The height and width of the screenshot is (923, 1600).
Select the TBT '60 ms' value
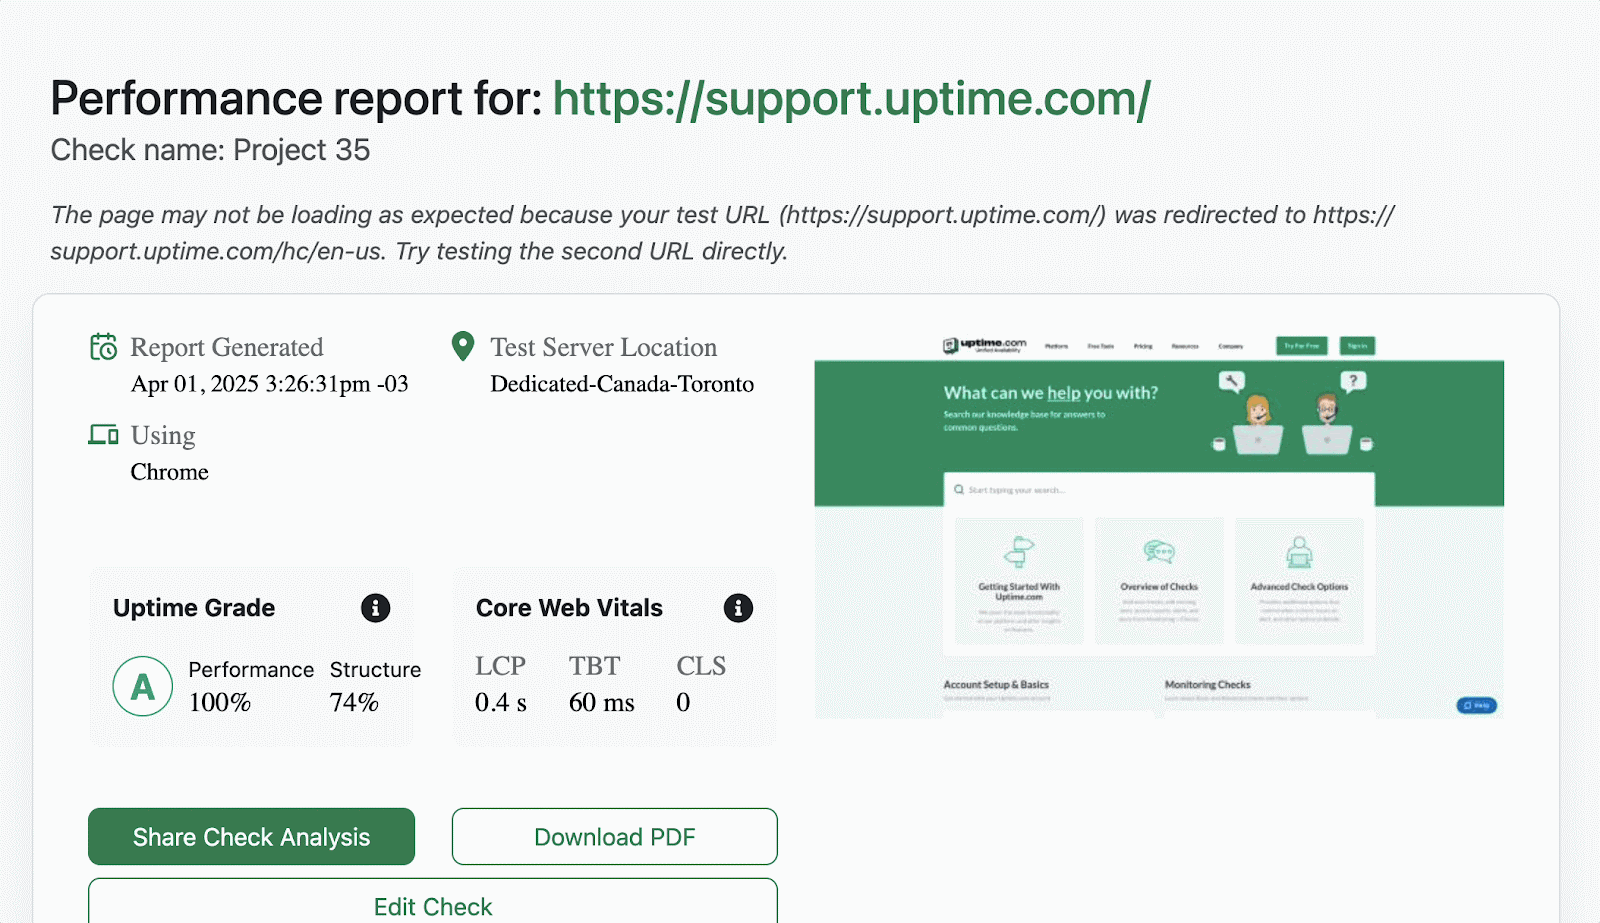[x=602, y=702]
